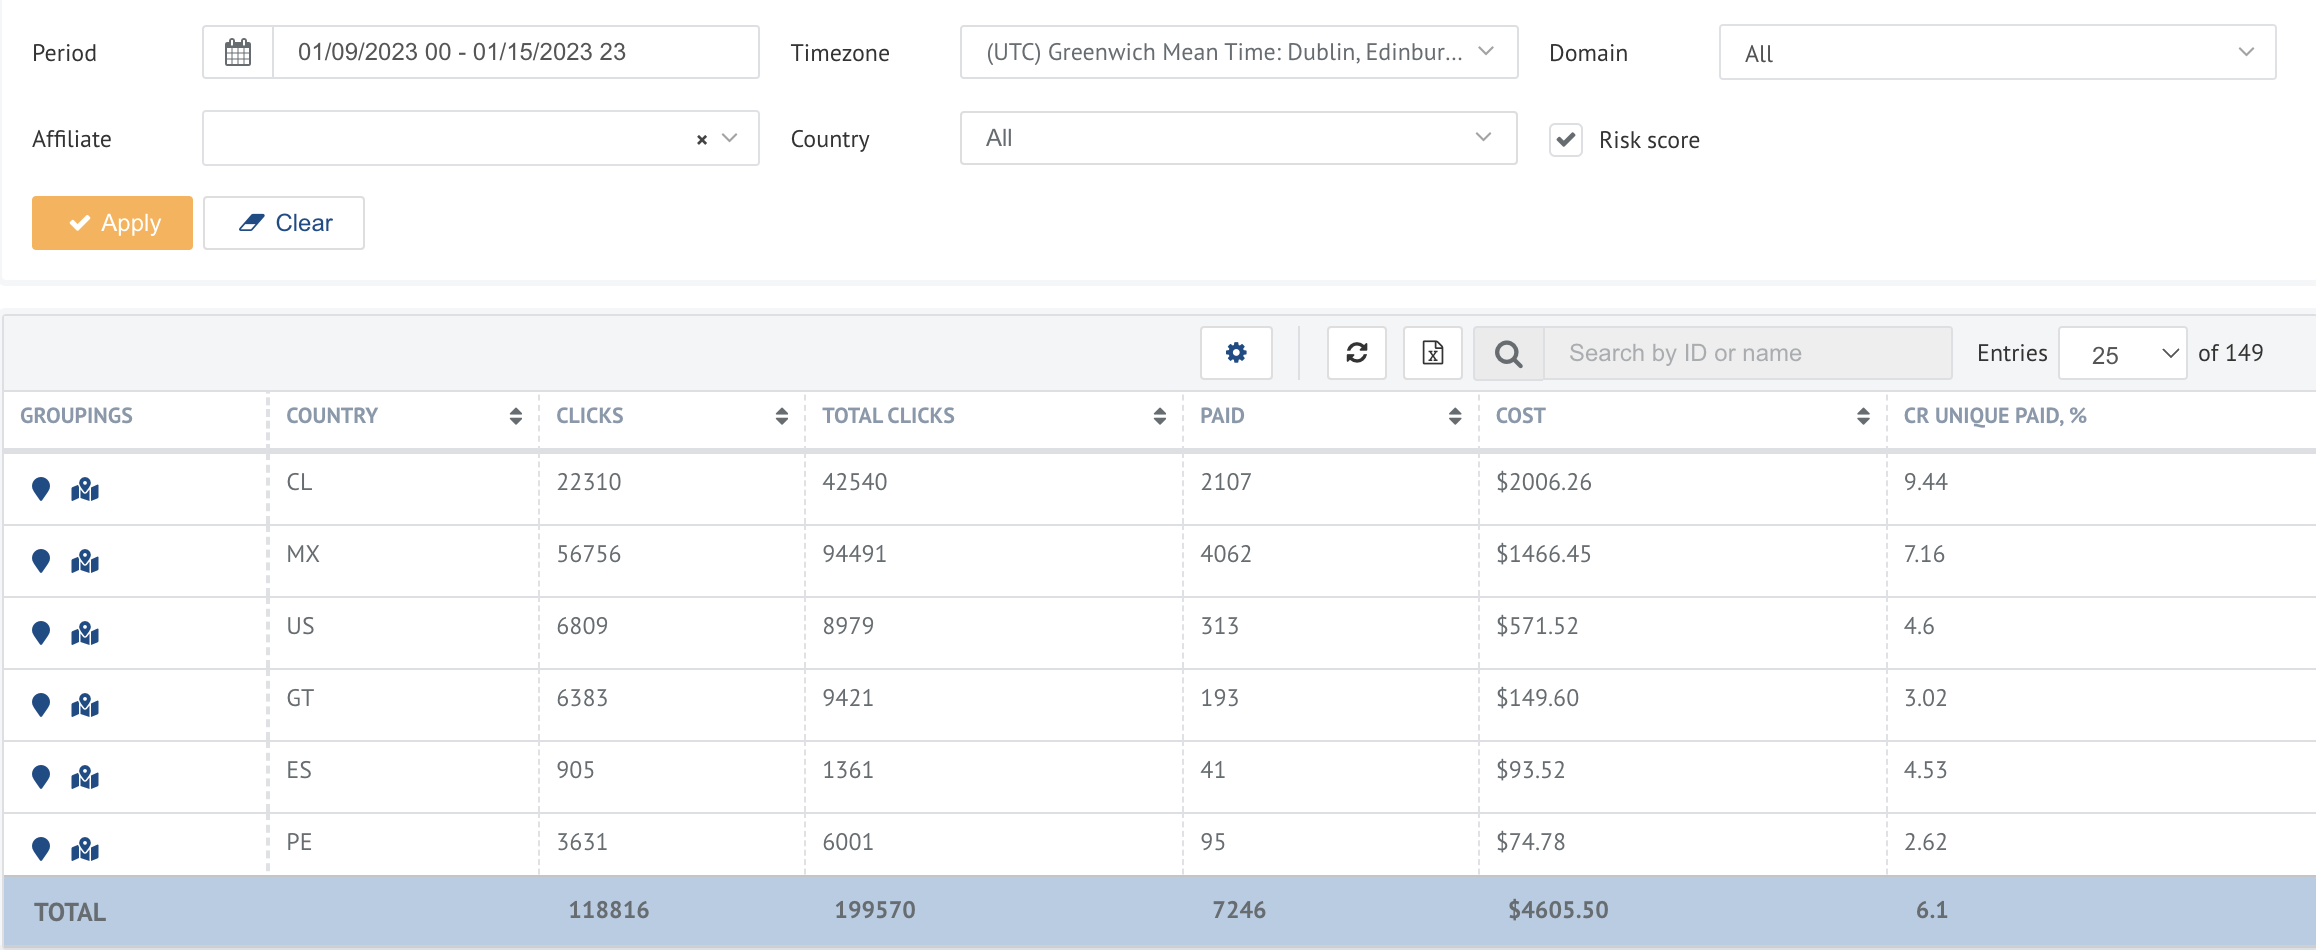
Task: Click the map icon in the CL row
Action: click(85, 489)
